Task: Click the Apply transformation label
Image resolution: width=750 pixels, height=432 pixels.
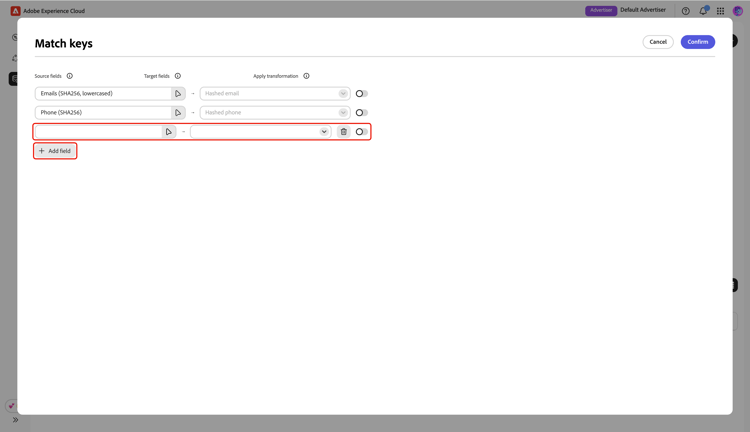Action: click(276, 76)
